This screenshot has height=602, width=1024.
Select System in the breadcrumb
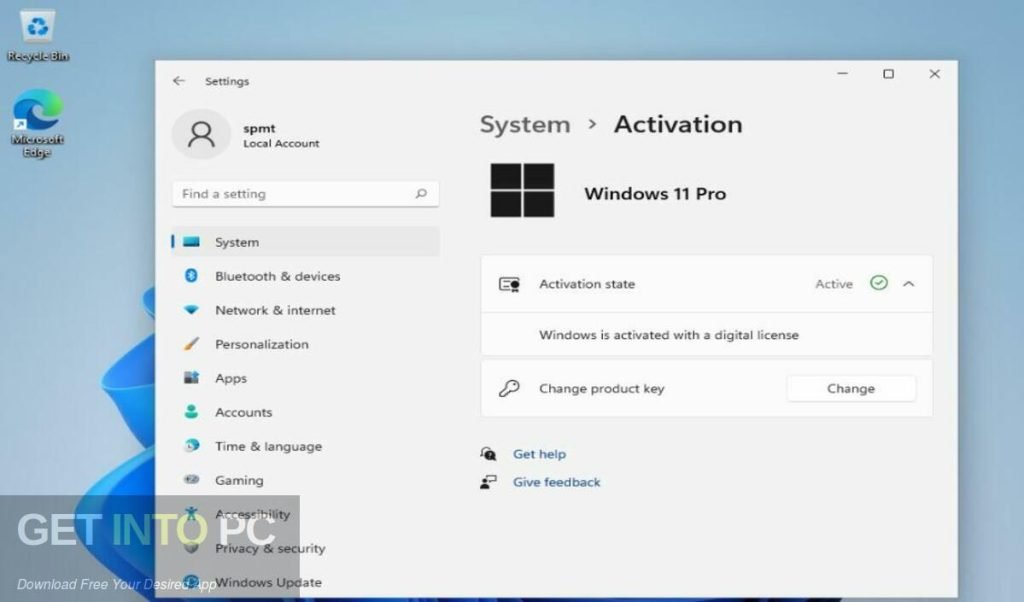(524, 124)
